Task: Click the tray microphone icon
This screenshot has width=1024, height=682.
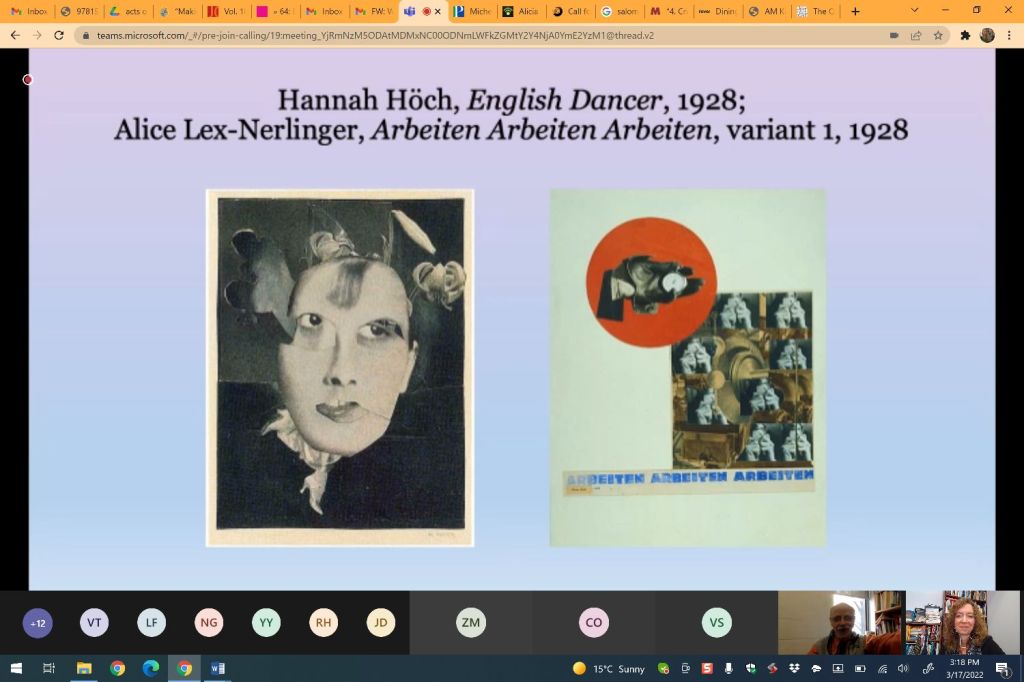Action: pyautogui.click(x=728, y=668)
